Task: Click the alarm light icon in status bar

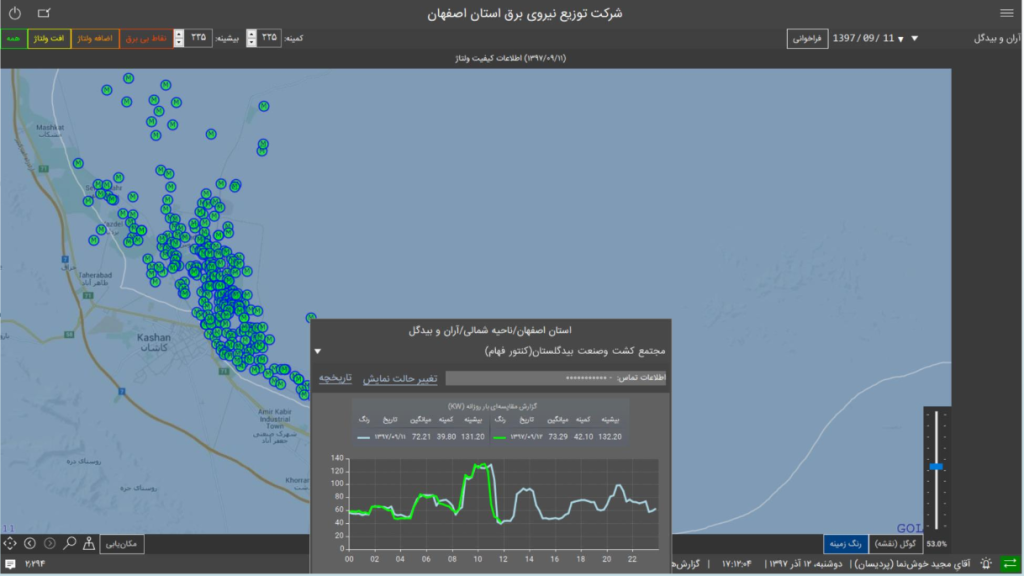Action: pyautogui.click(x=986, y=564)
